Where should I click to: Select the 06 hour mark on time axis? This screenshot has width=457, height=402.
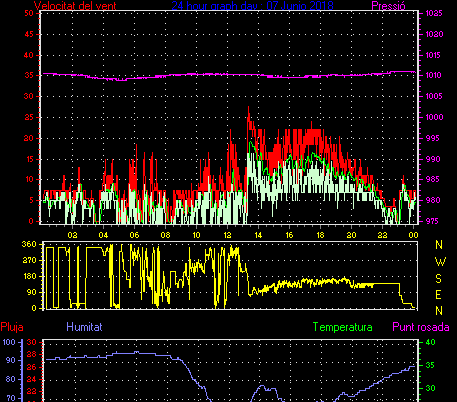pos(134,235)
